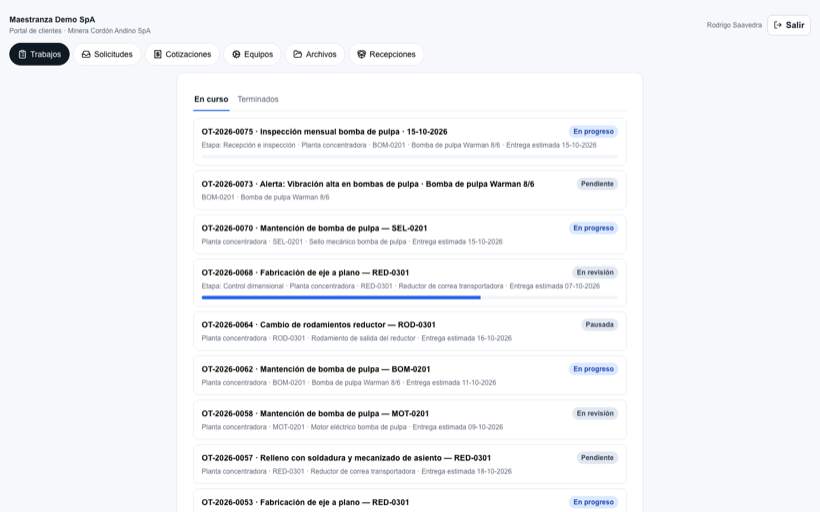This screenshot has width=820, height=512.
Task: Open the Trabajos section
Action: (x=39, y=54)
